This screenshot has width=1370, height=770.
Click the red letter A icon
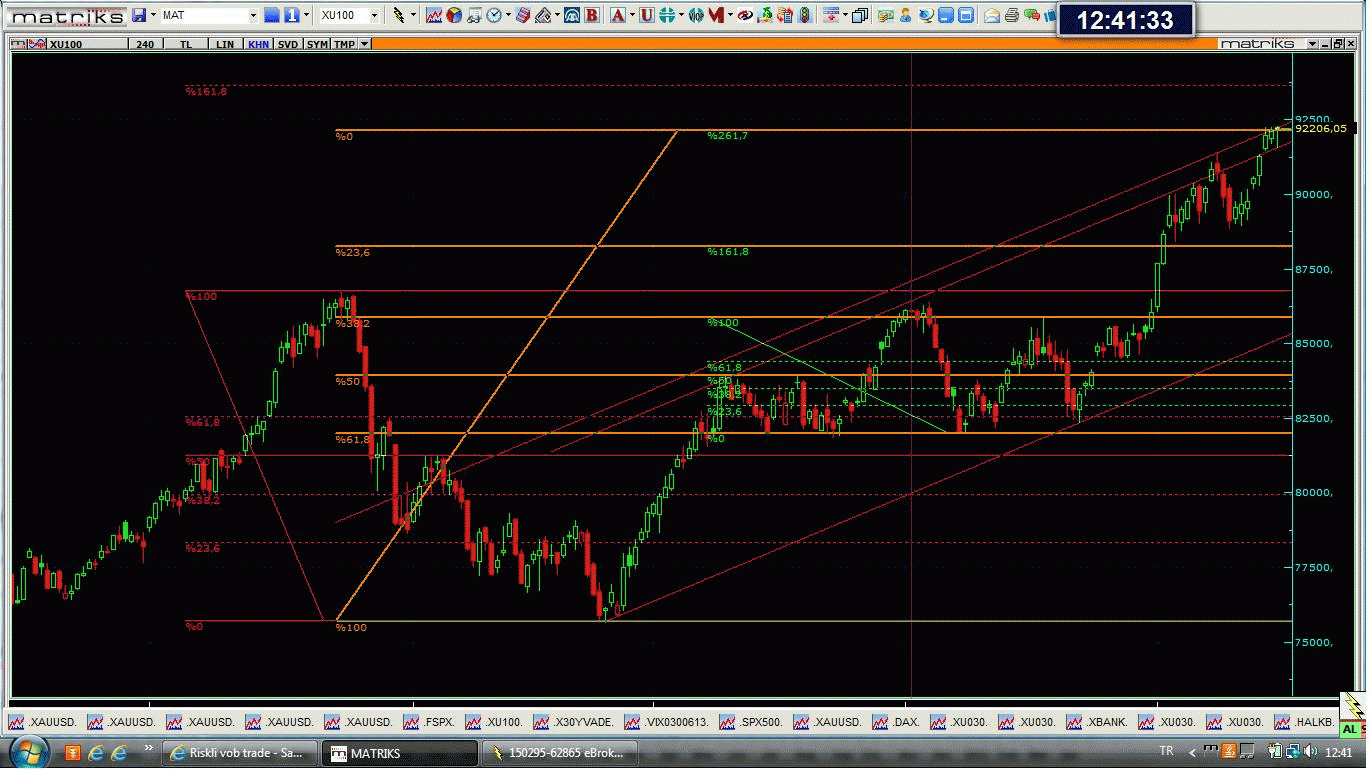click(617, 15)
